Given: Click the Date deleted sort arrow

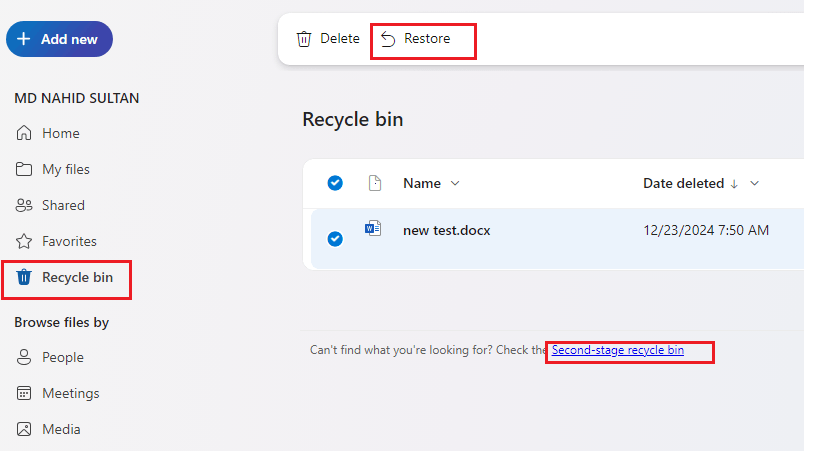Looking at the screenshot, I should [734, 184].
